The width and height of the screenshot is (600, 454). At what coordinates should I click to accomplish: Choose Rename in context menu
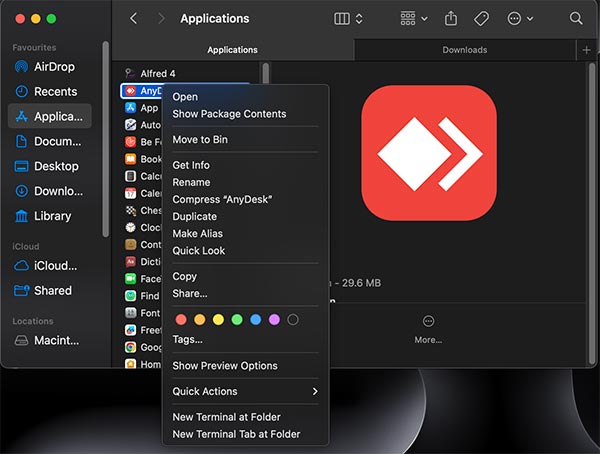(245, 182)
